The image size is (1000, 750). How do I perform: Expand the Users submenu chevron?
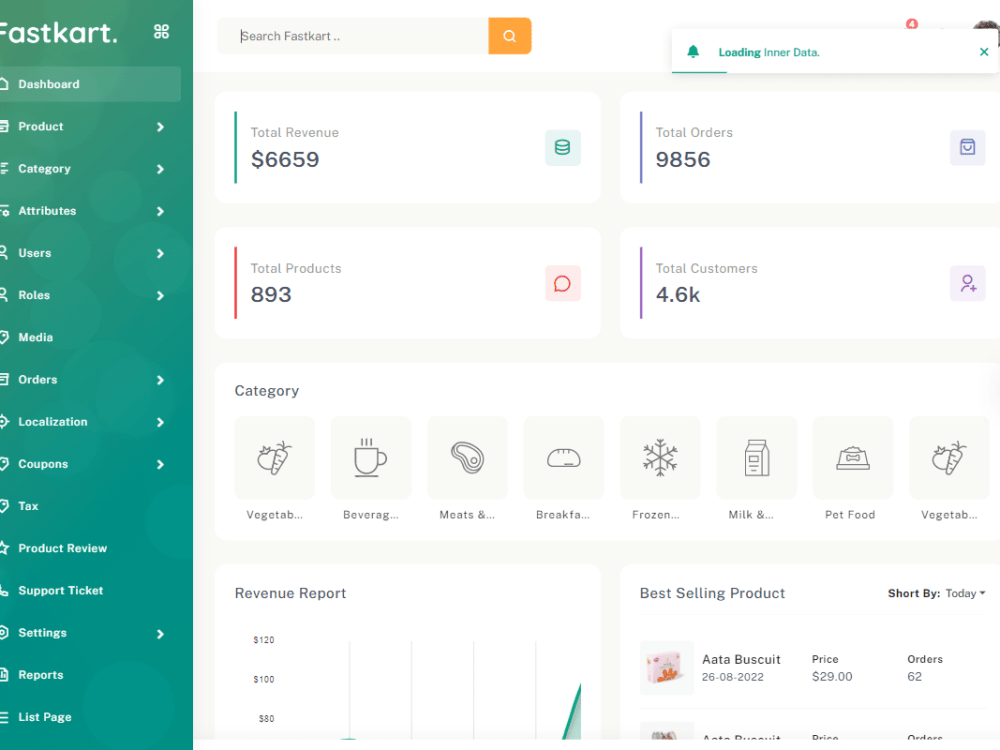pyautogui.click(x=160, y=253)
